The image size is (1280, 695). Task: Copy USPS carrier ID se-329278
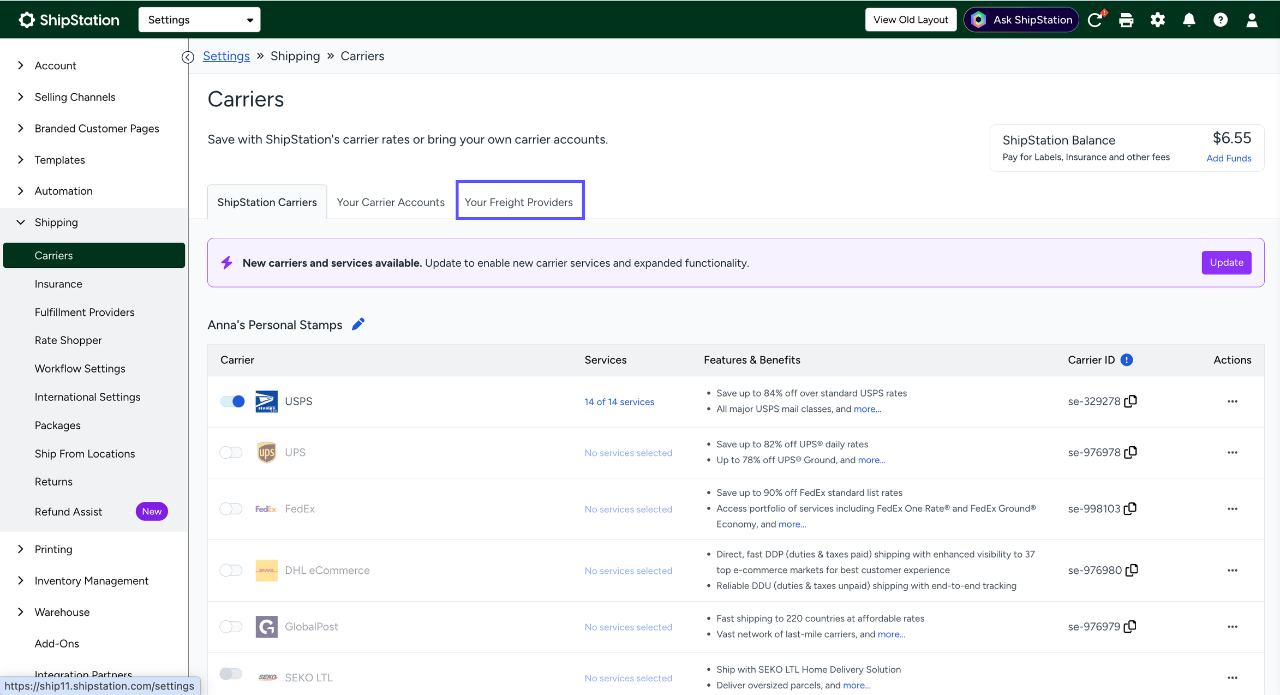tap(1131, 401)
